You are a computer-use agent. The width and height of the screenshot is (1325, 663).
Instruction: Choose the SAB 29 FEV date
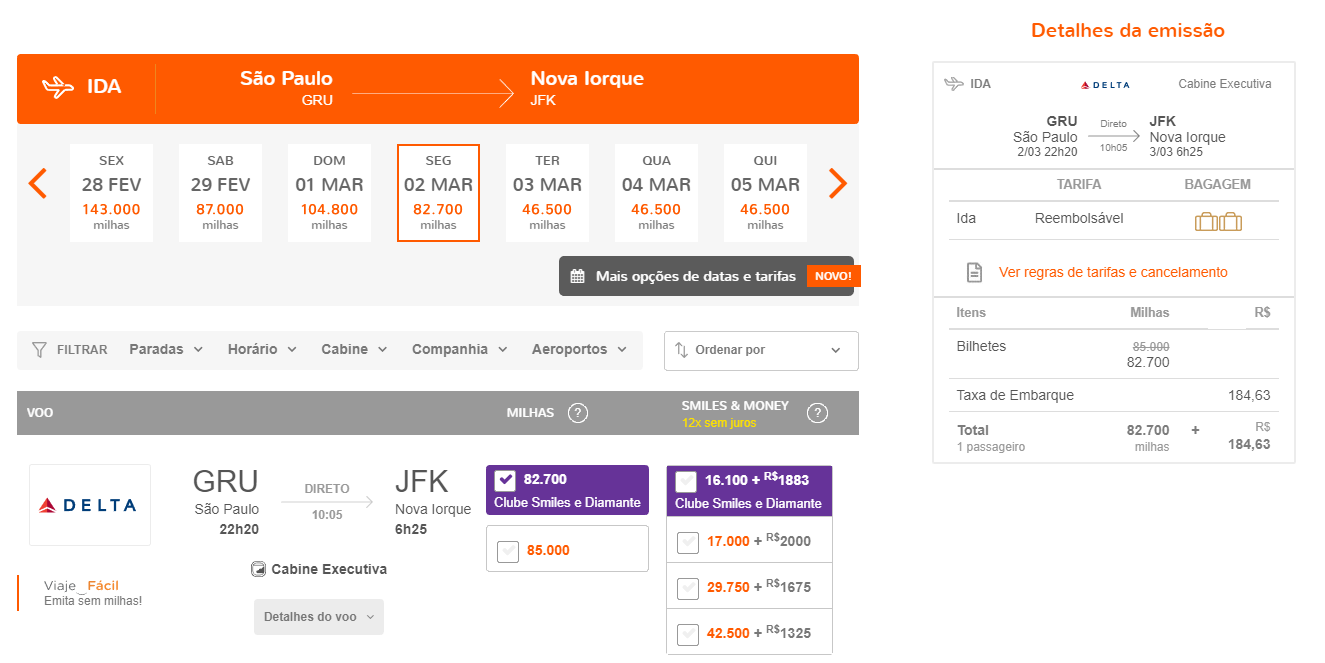coord(220,193)
